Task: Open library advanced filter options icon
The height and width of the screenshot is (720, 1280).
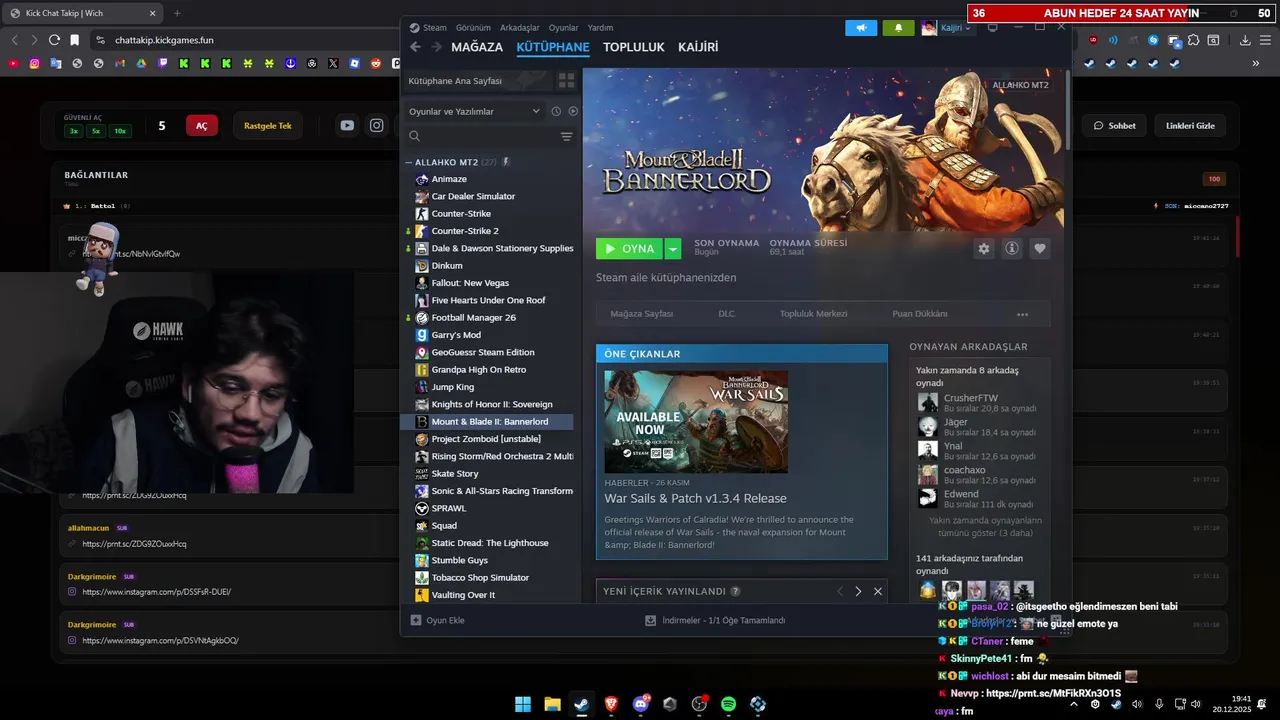Action: pos(566,136)
